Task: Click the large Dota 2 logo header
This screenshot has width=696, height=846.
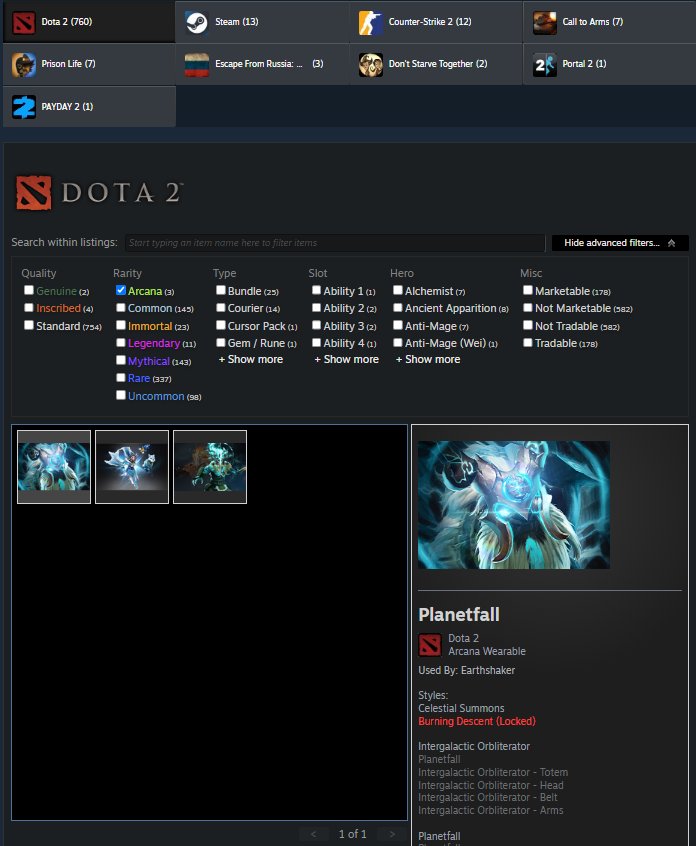Action: [x=100, y=193]
